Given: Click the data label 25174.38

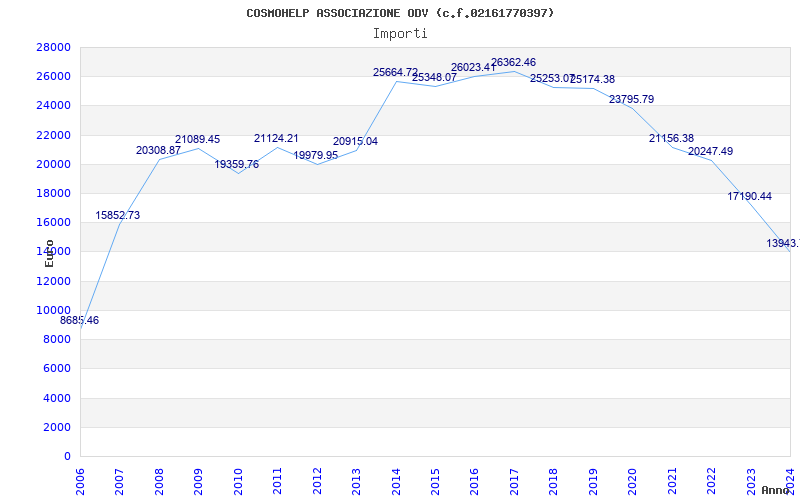Looking at the screenshot, I should point(592,80).
